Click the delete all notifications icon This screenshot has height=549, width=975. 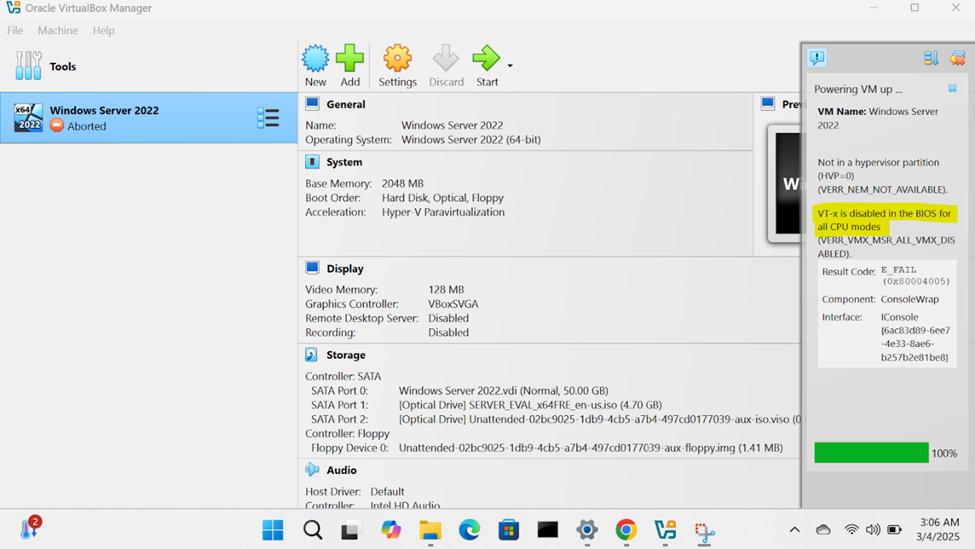pos(958,58)
